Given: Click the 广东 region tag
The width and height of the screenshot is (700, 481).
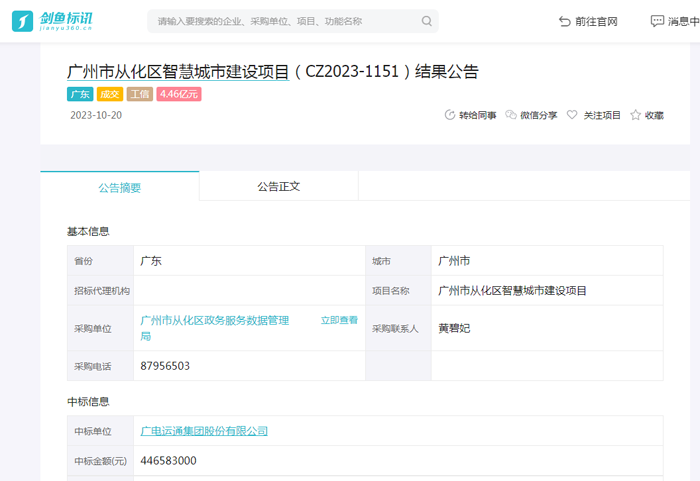Looking at the screenshot, I should pyautogui.click(x=80, y=94).
